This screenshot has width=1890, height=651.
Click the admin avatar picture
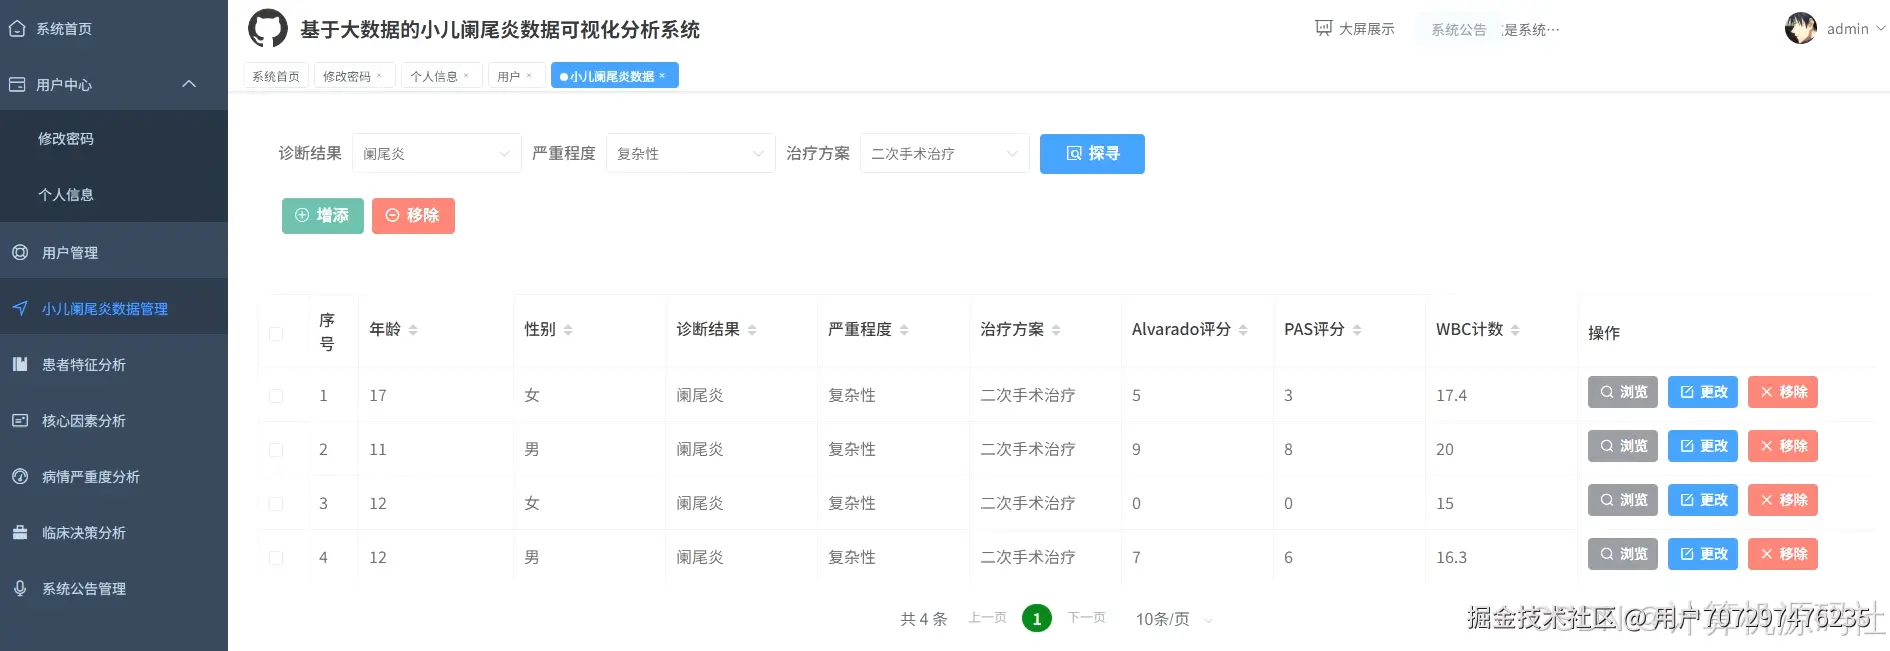click(x=1801, y=28)
